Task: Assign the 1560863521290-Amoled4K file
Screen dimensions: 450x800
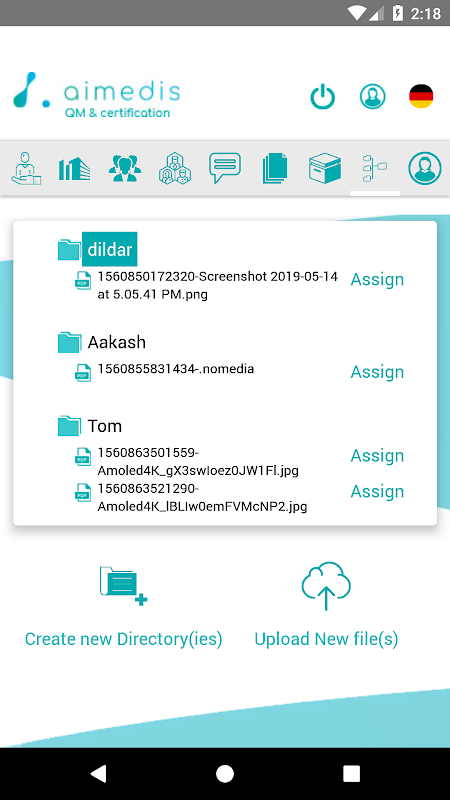Action: point(377,491)
